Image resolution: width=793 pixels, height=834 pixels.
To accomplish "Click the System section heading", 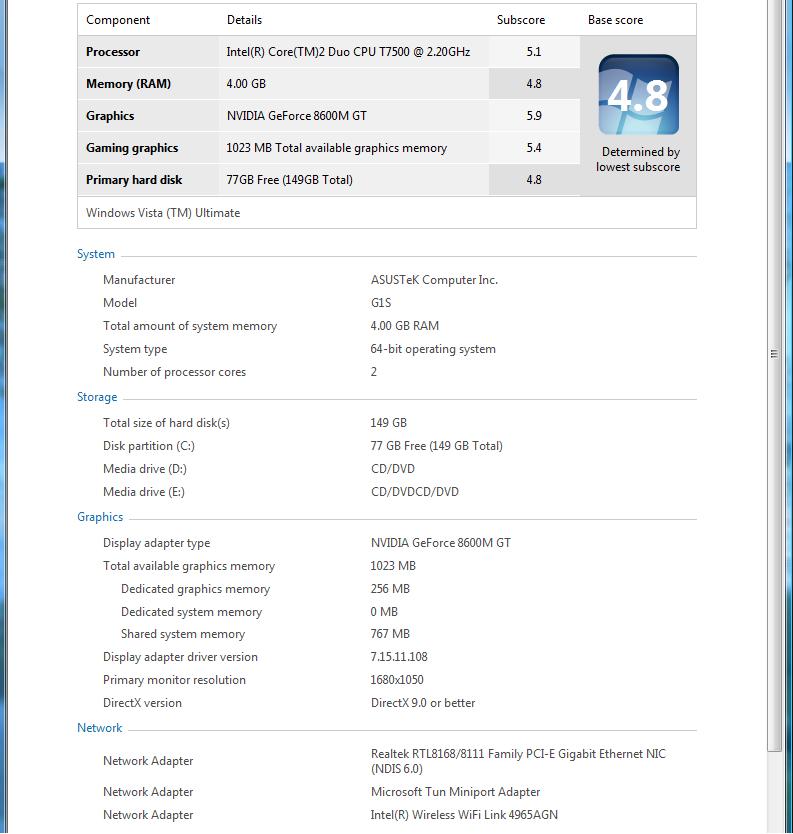I will tap(96, 254).
